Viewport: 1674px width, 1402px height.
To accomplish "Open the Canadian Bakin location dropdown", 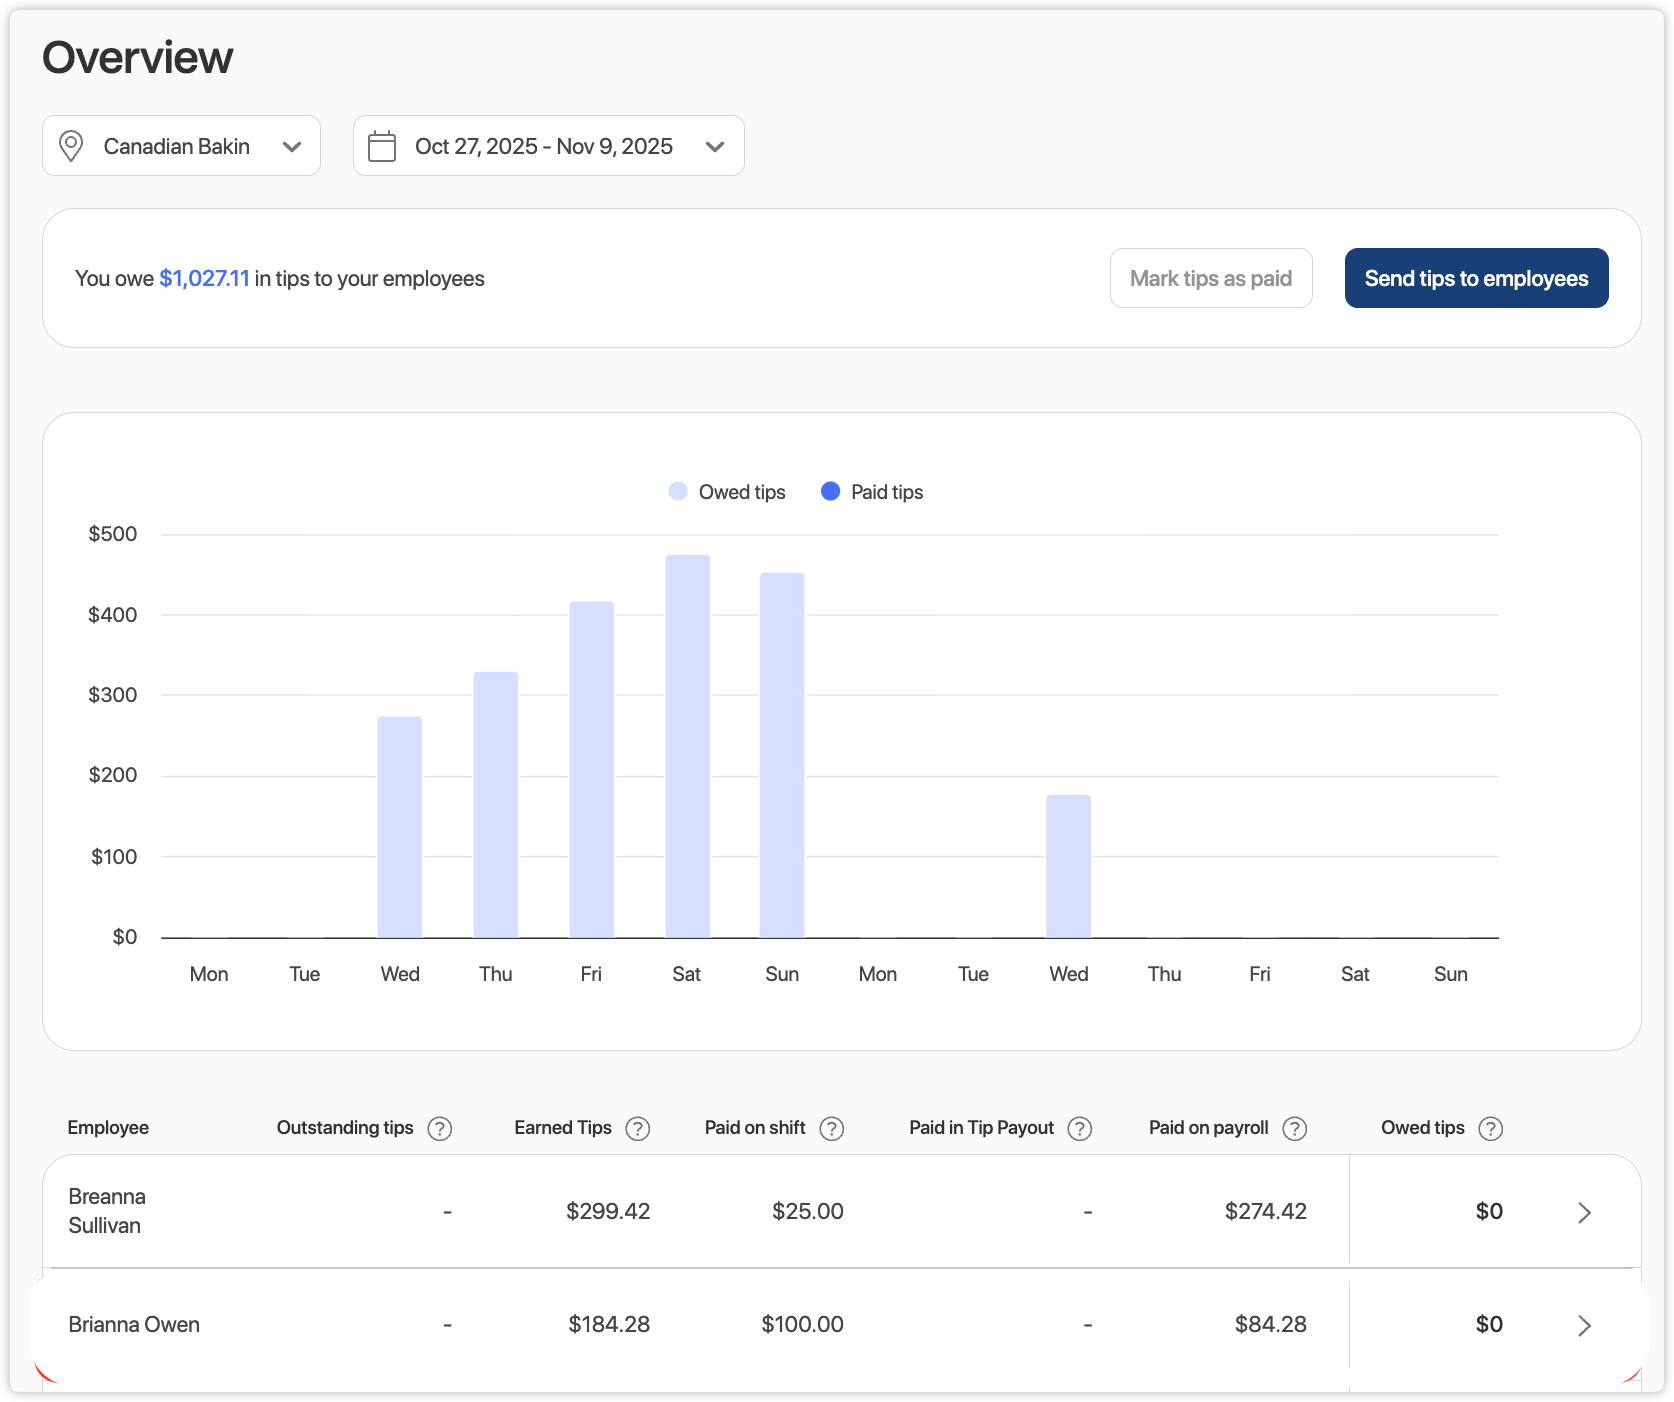I will 181,146.
